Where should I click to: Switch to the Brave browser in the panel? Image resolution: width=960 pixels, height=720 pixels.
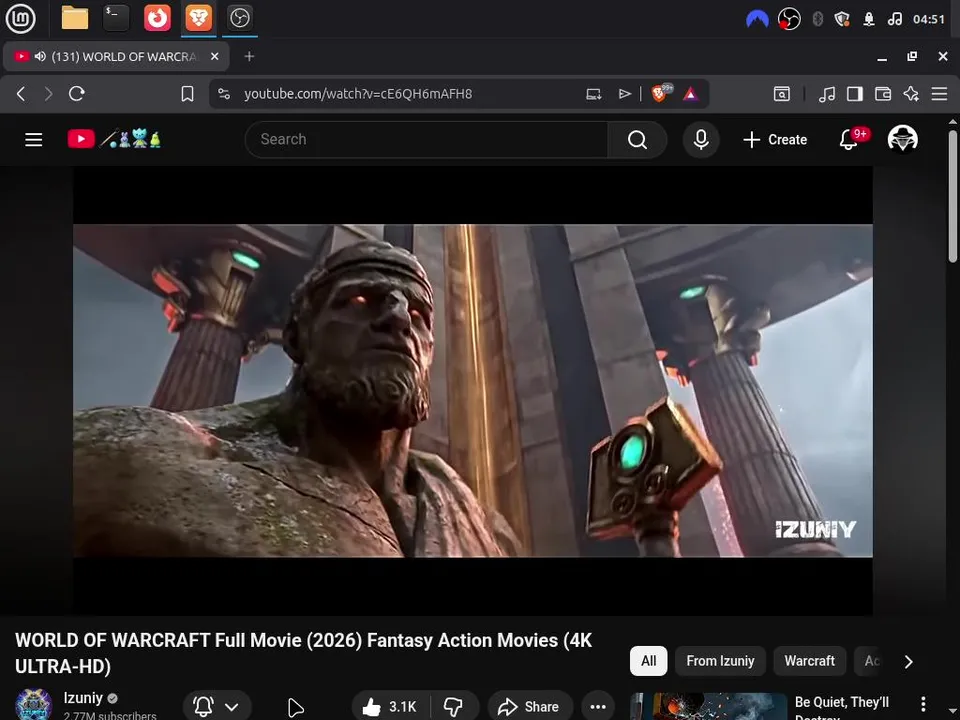tap(199, 18)
